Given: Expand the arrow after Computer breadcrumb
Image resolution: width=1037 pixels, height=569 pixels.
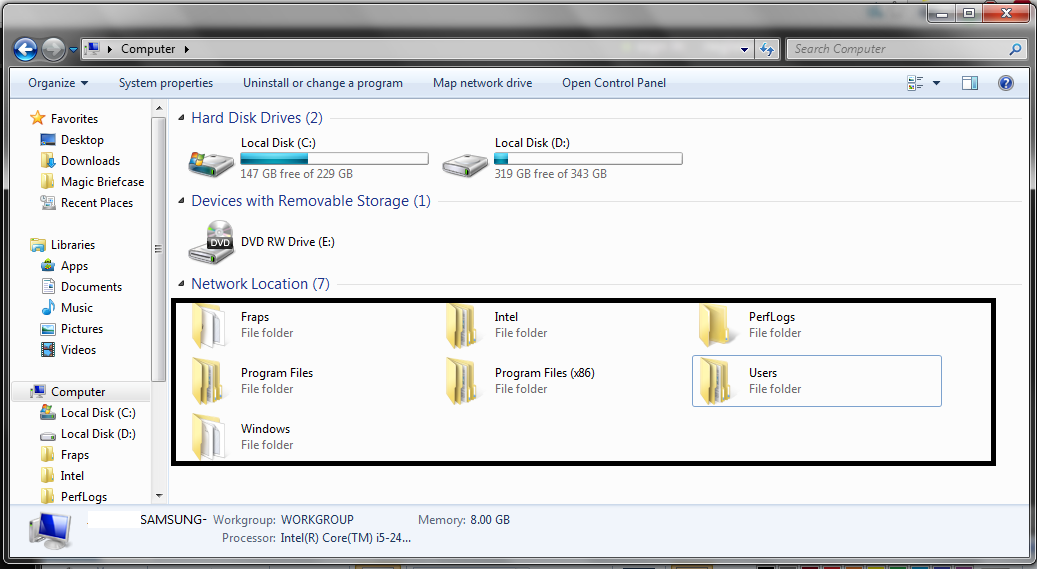Looking at the screenshot, I should [187, 49].
